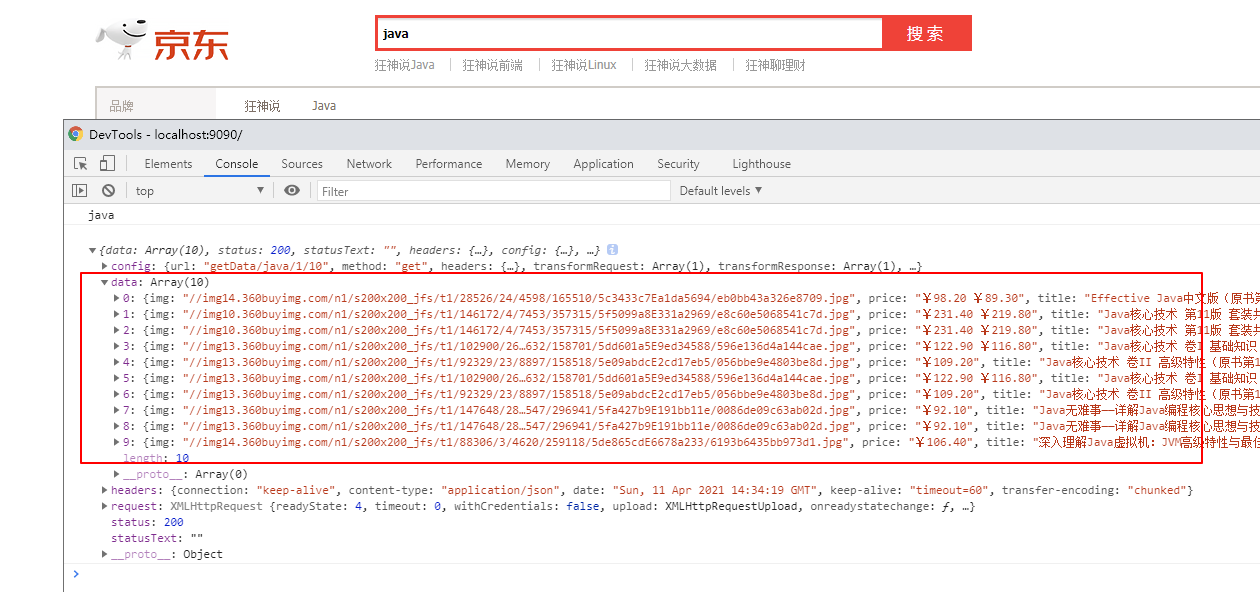Open the Application tab
Viewport: 1260px width, 592px height.
click(604, 164)
